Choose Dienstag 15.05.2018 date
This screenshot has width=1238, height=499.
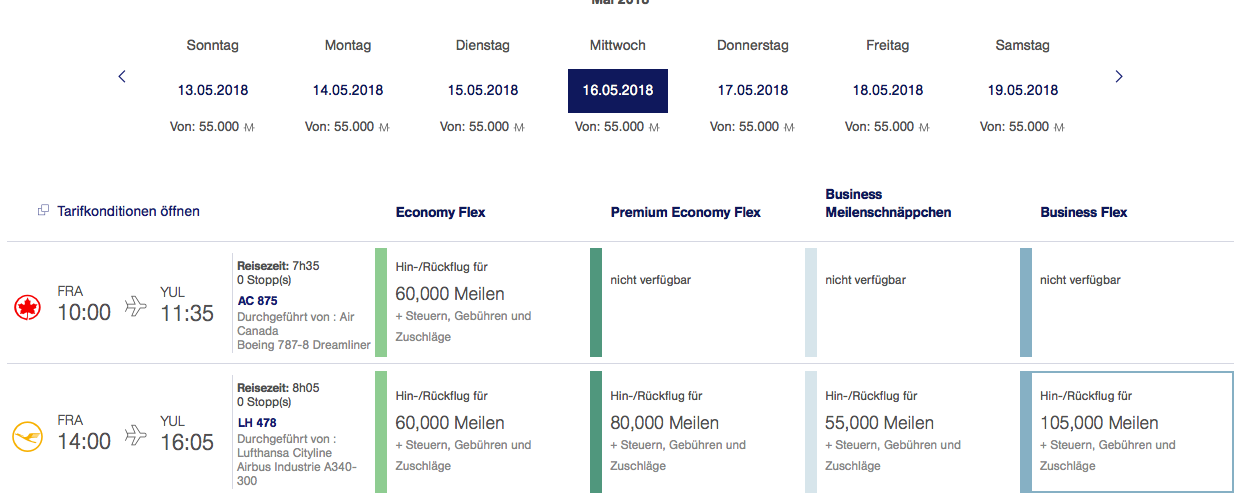[483, 90]
